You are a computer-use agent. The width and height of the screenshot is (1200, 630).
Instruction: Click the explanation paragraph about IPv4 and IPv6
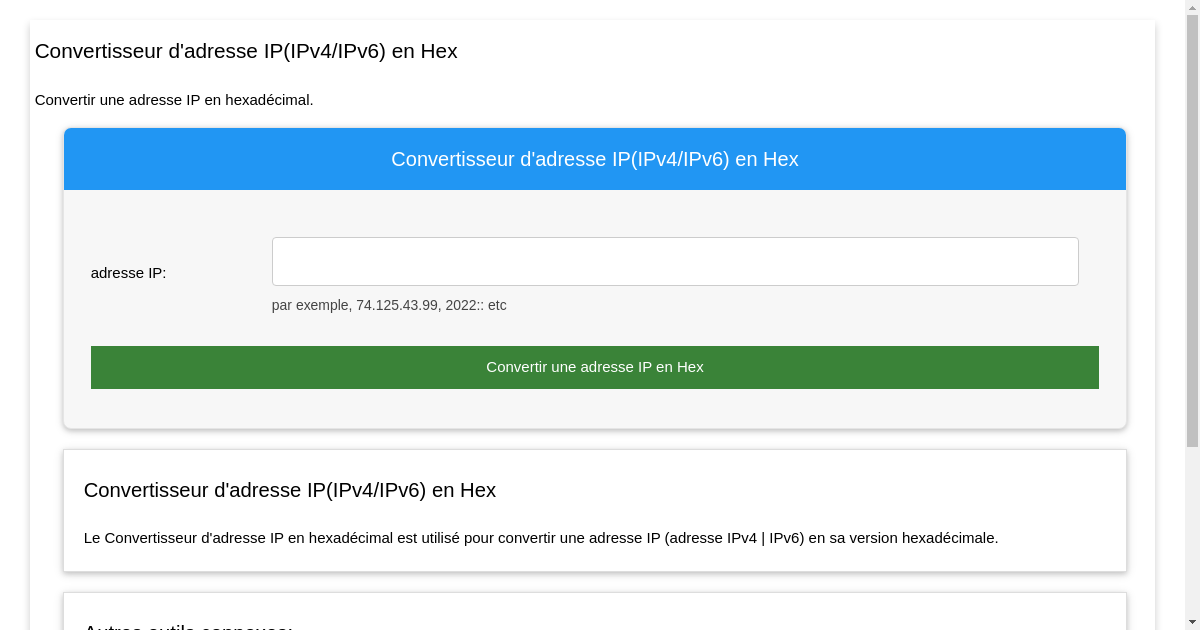tap(541, 537)
